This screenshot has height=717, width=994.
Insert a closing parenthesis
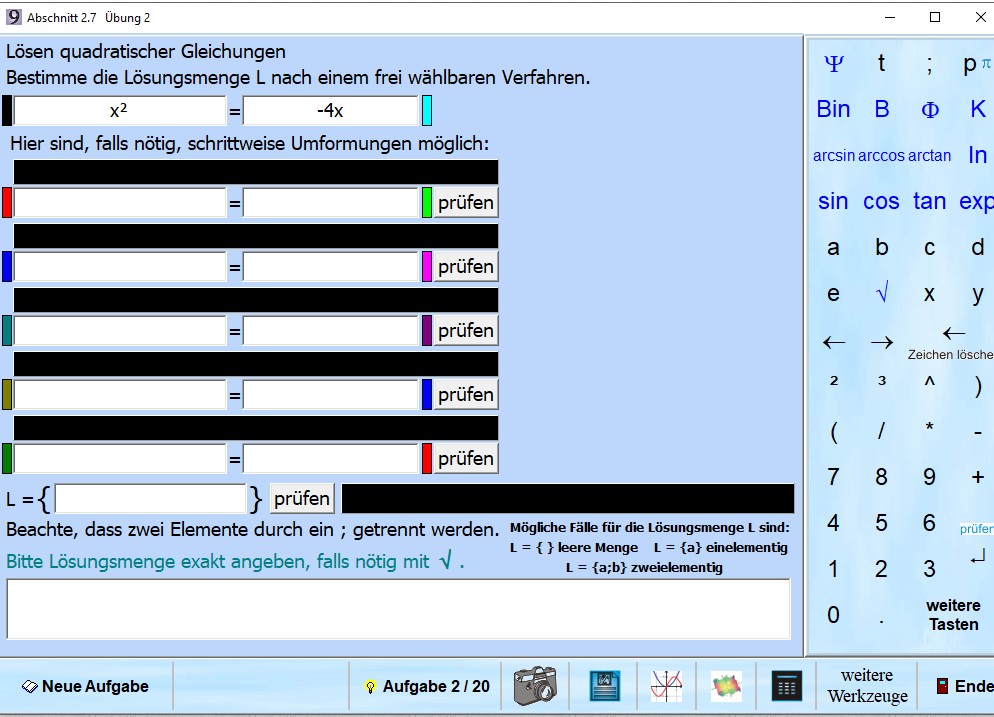[978, 386]
